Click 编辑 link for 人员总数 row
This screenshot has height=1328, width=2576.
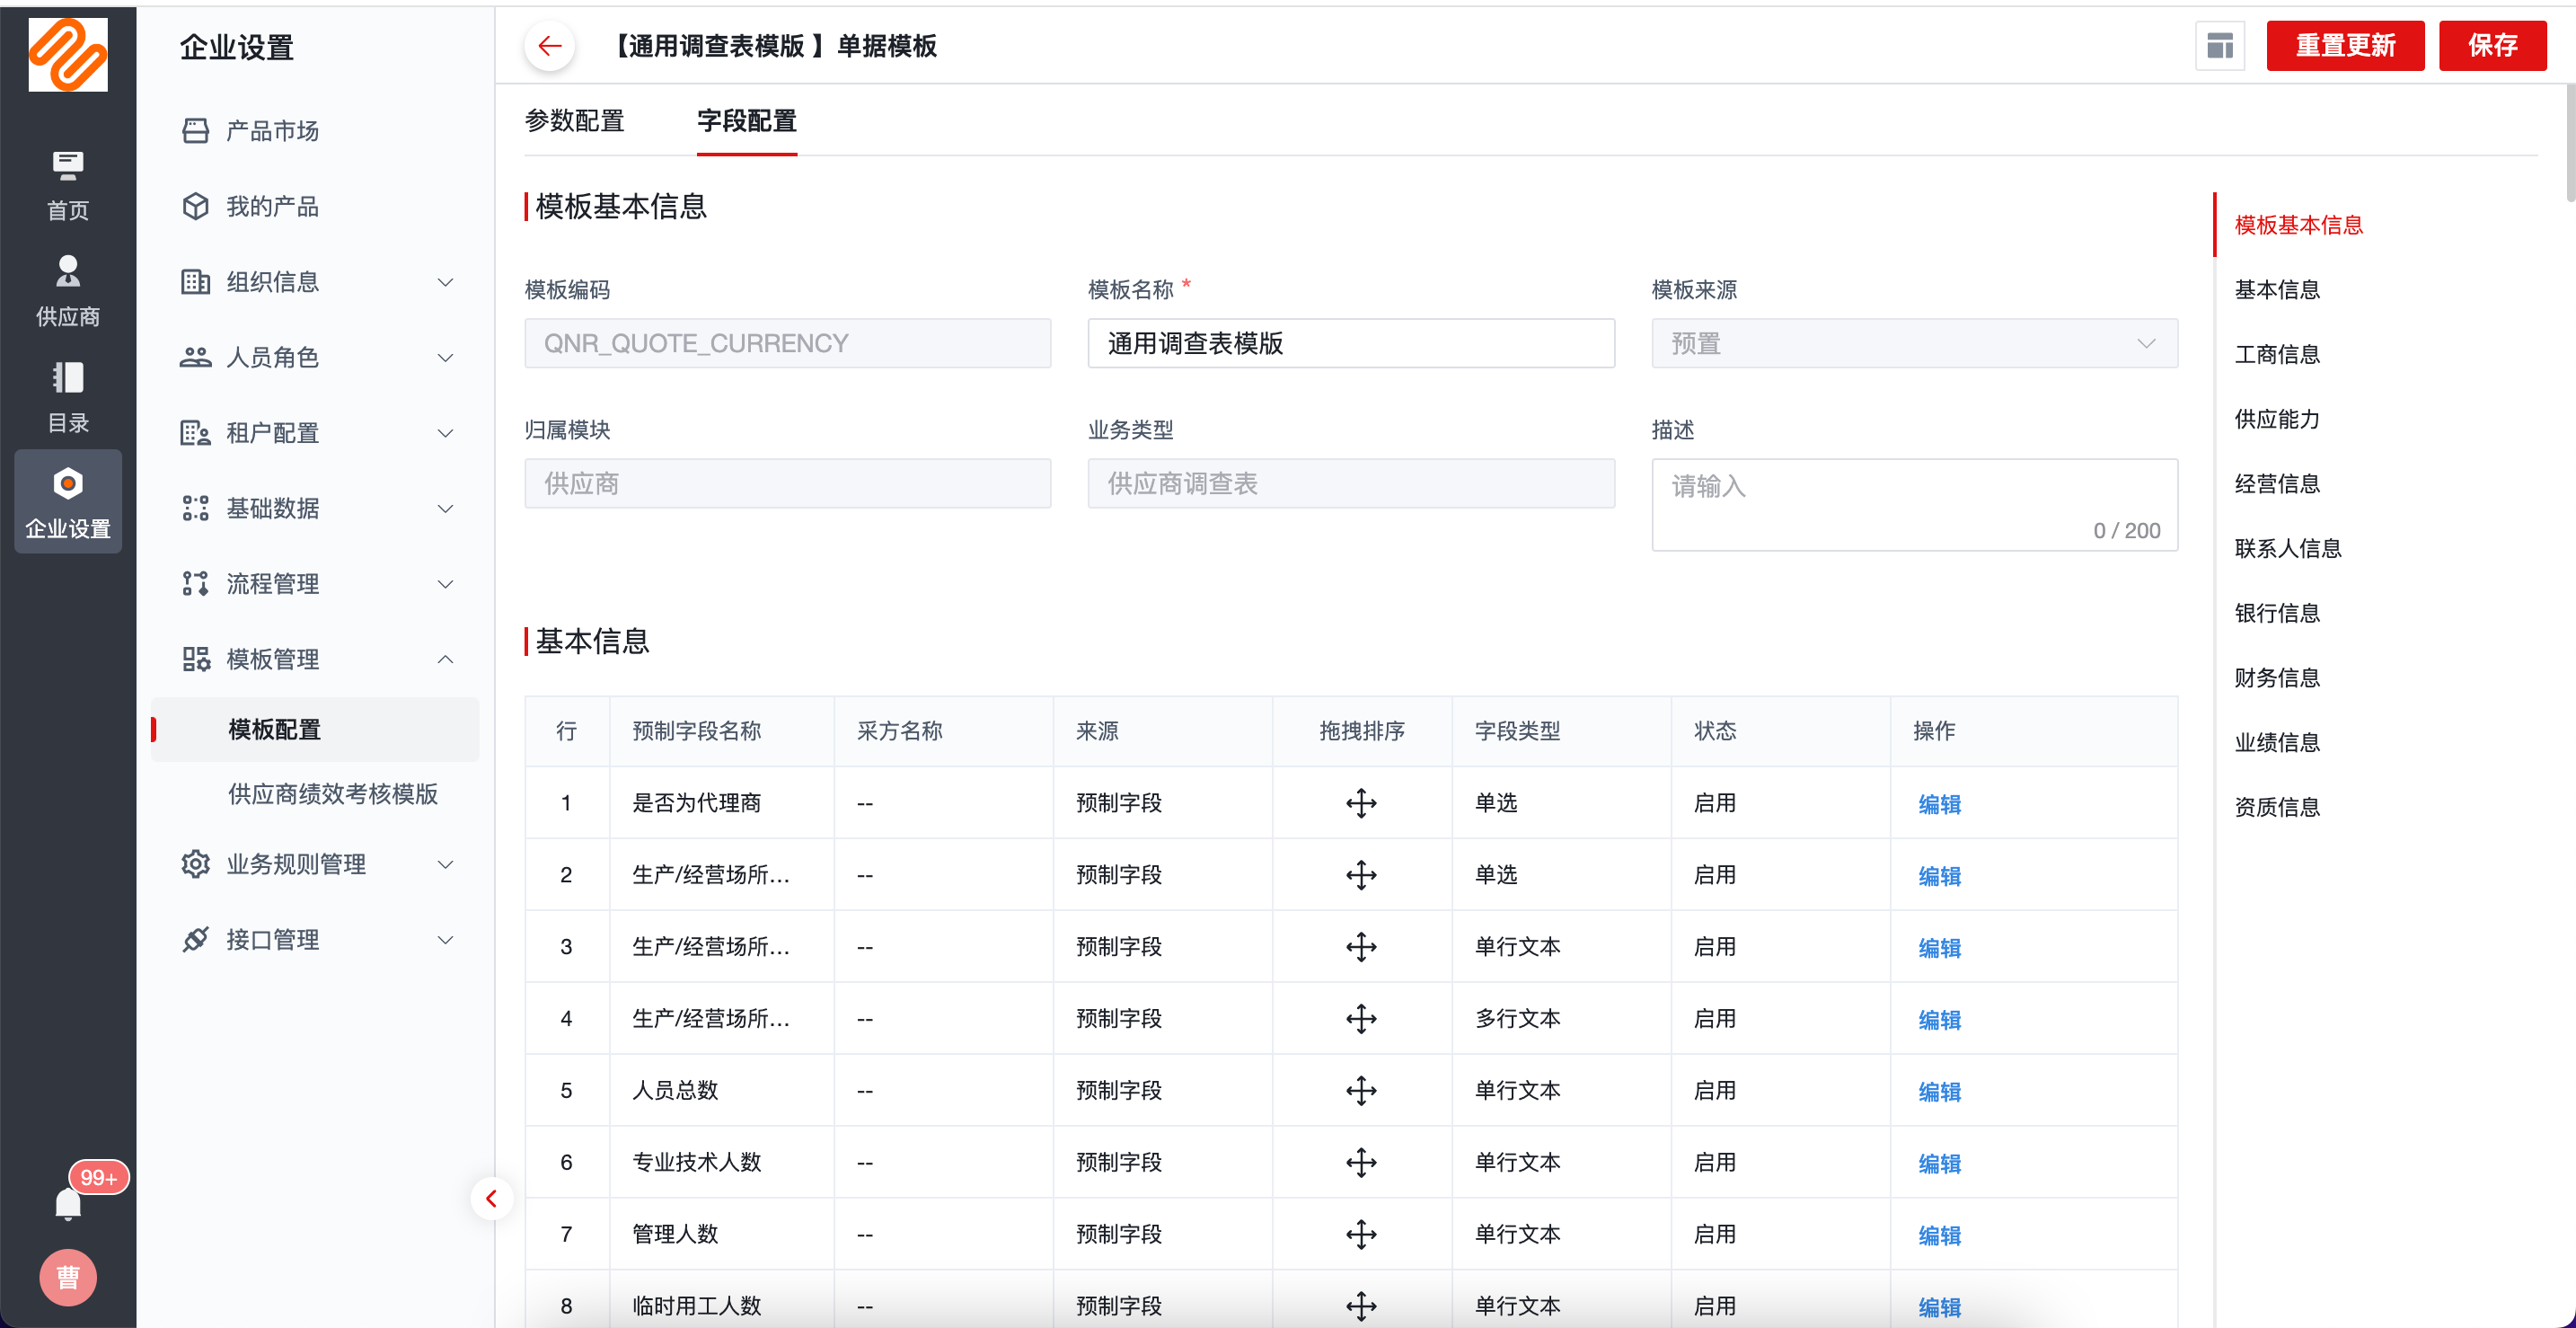[x=1939, y=1092]
